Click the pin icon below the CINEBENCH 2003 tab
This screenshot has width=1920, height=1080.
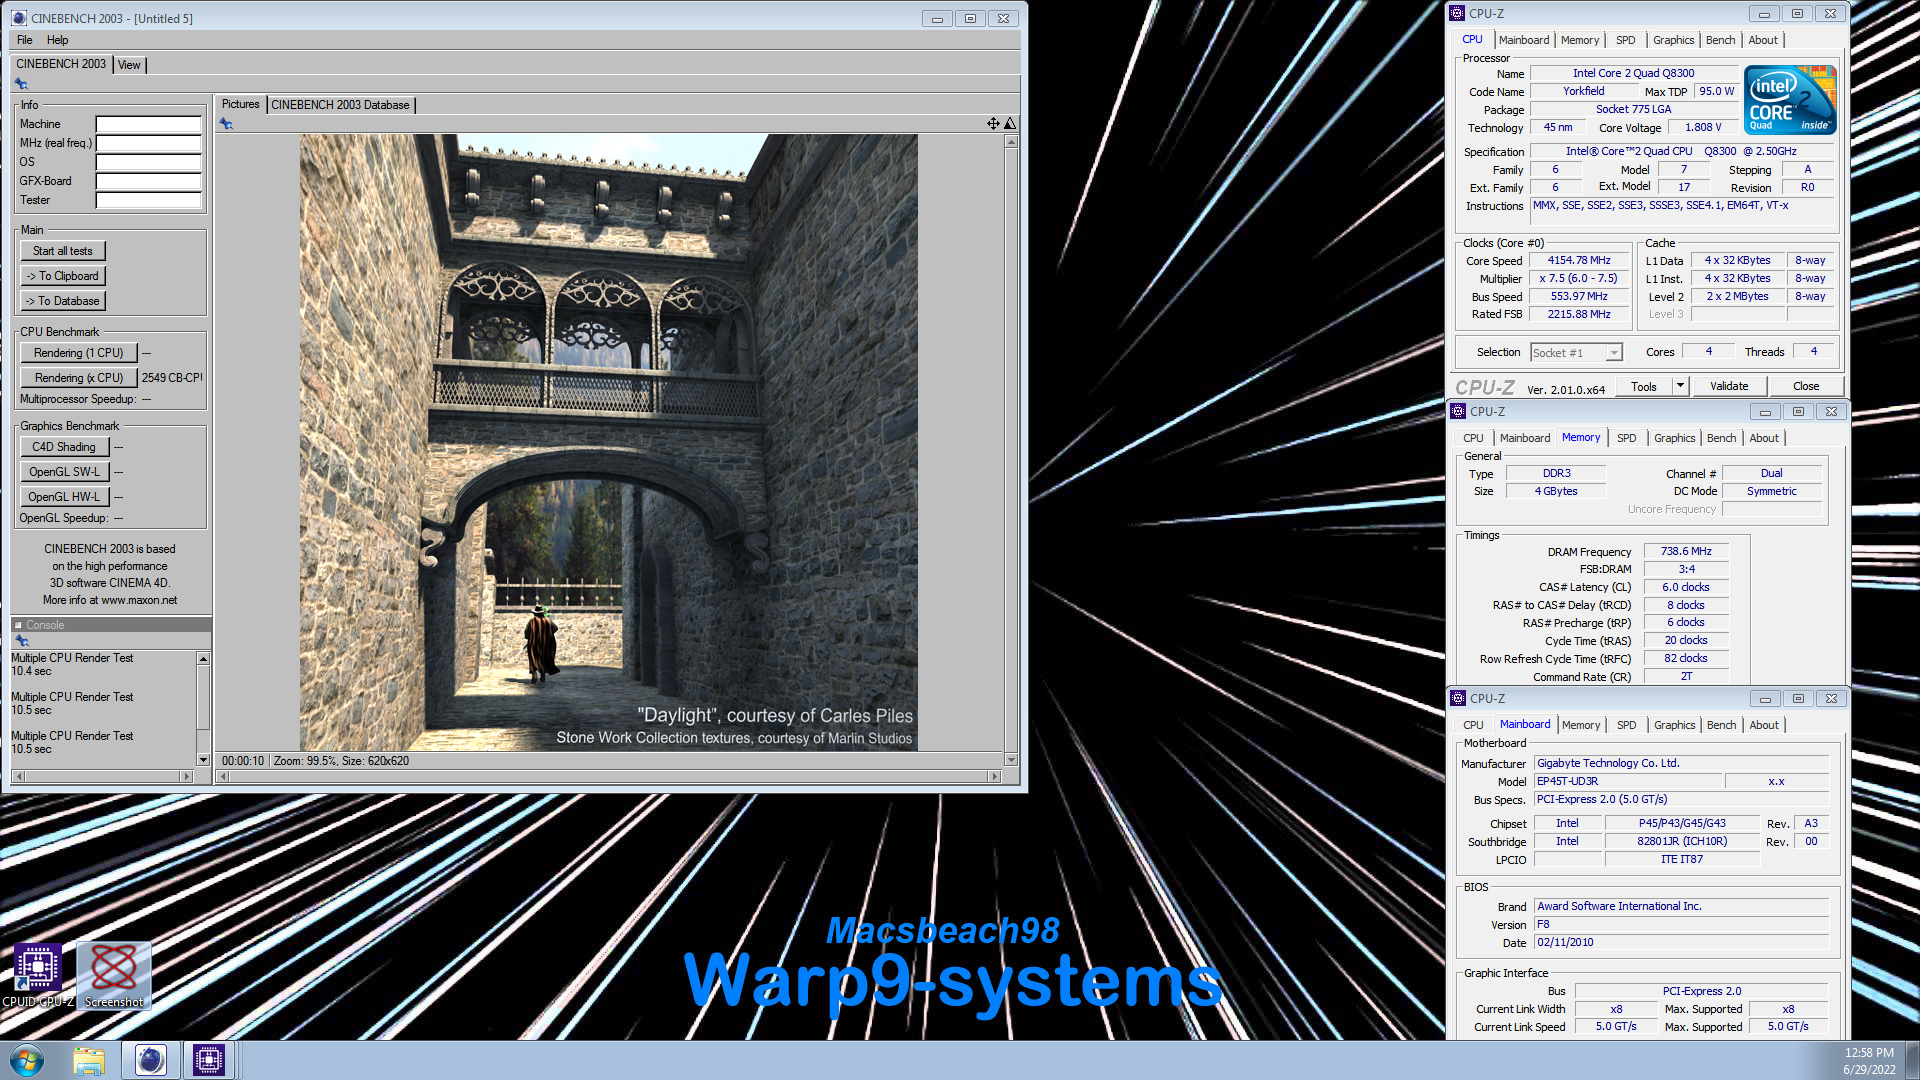[21, 84]
